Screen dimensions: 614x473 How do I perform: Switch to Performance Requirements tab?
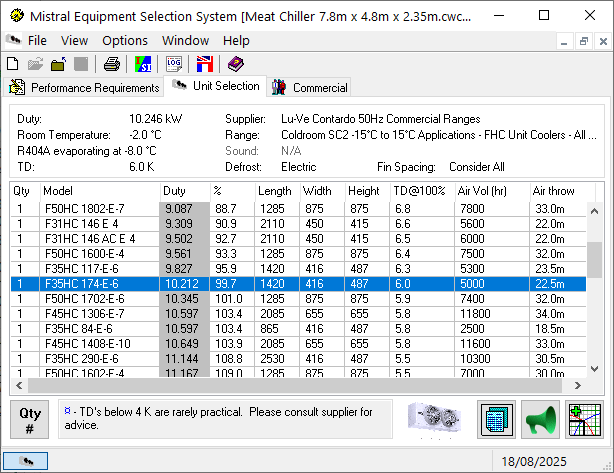click(84, 87)
